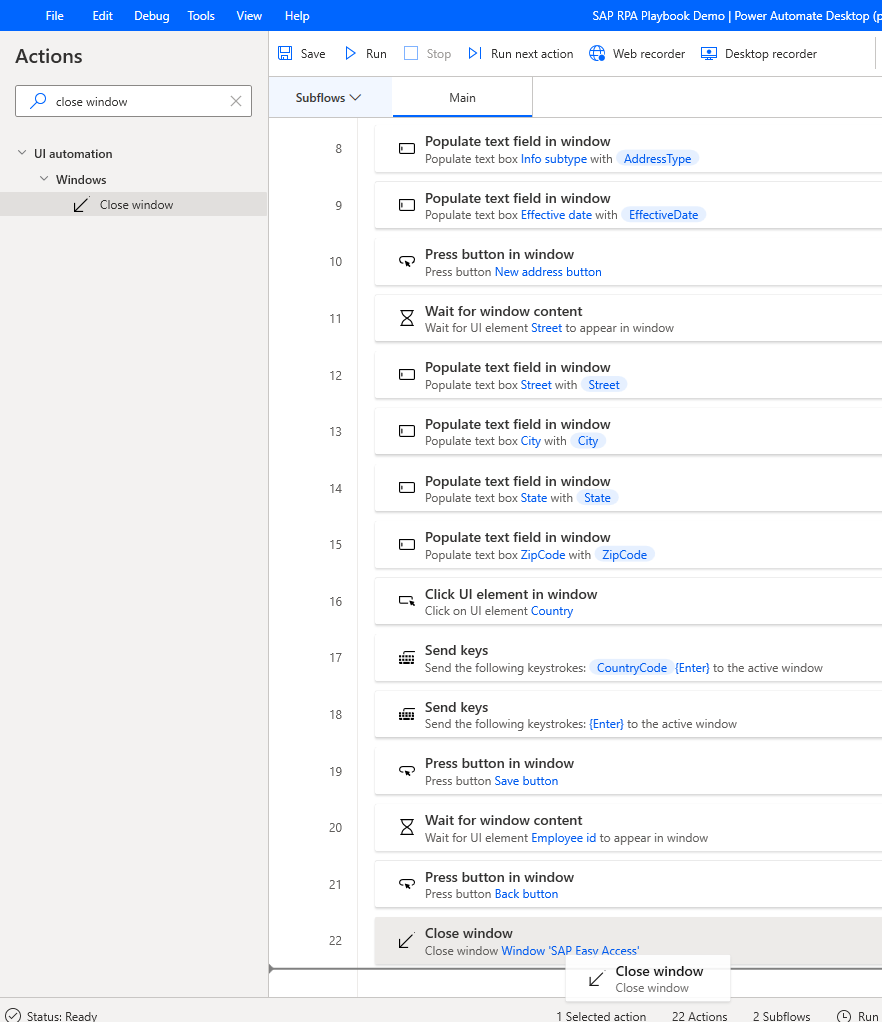
Task: Select Close window action in tree
Action: 134,204
